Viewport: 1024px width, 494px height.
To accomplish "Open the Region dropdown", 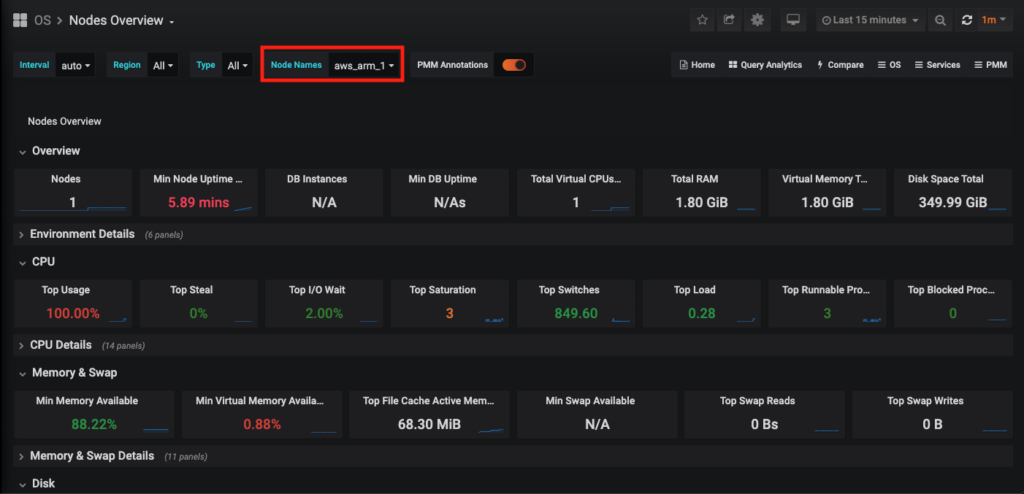I will pos(163,66).
